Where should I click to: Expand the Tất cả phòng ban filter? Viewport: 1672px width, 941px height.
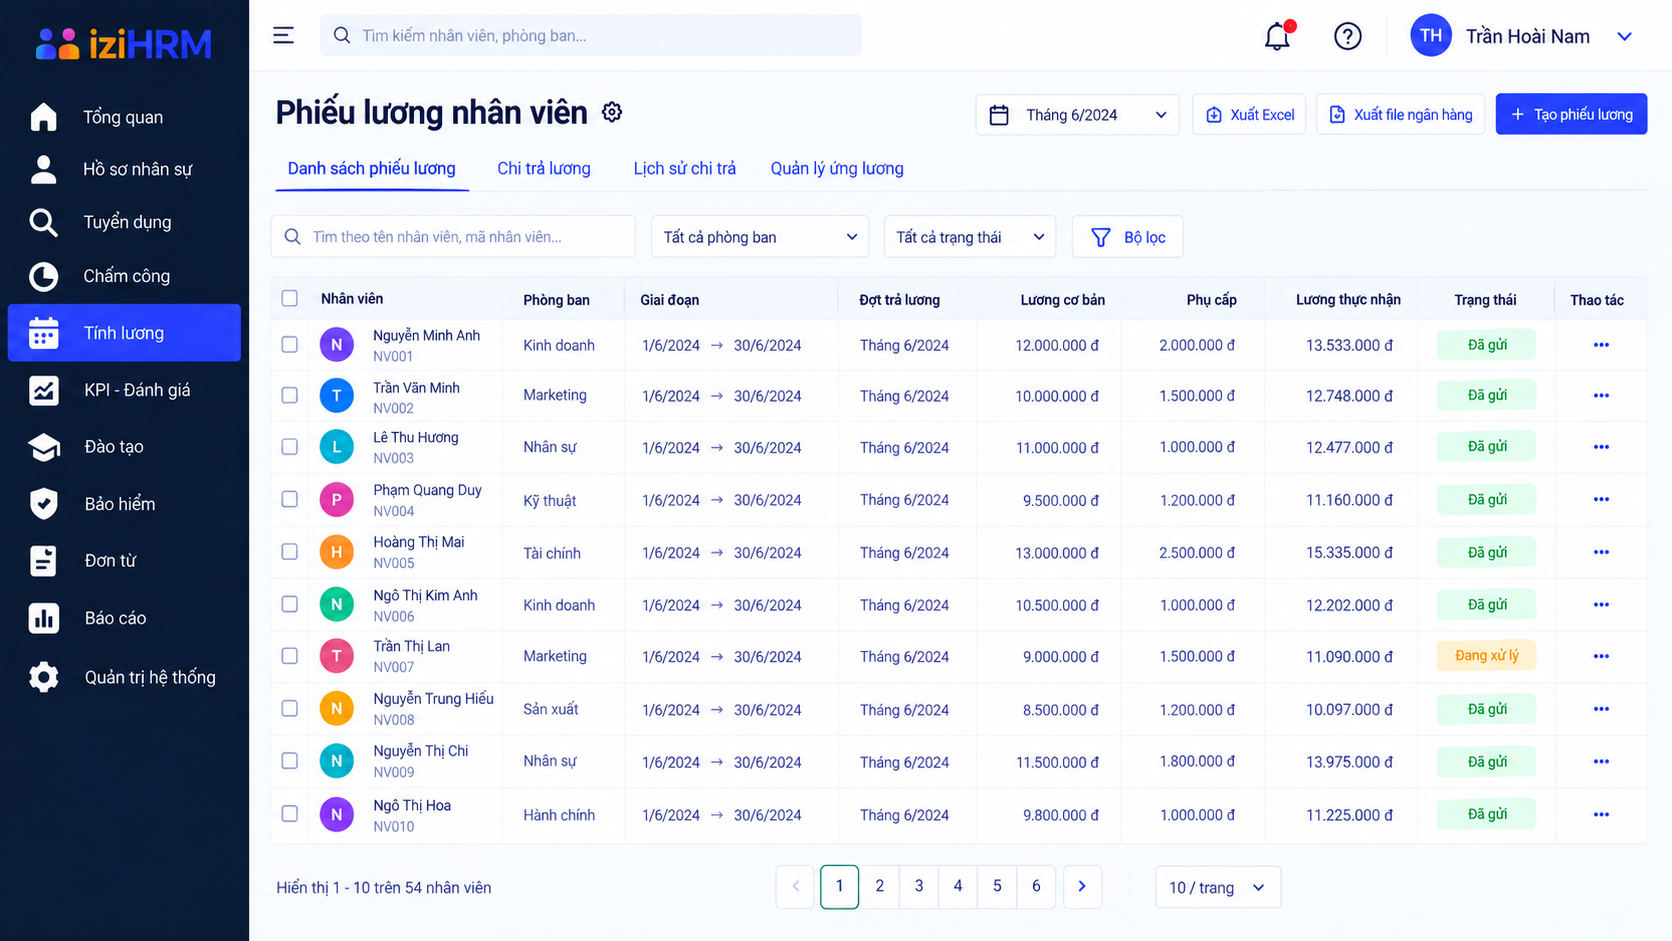(760, 237)
